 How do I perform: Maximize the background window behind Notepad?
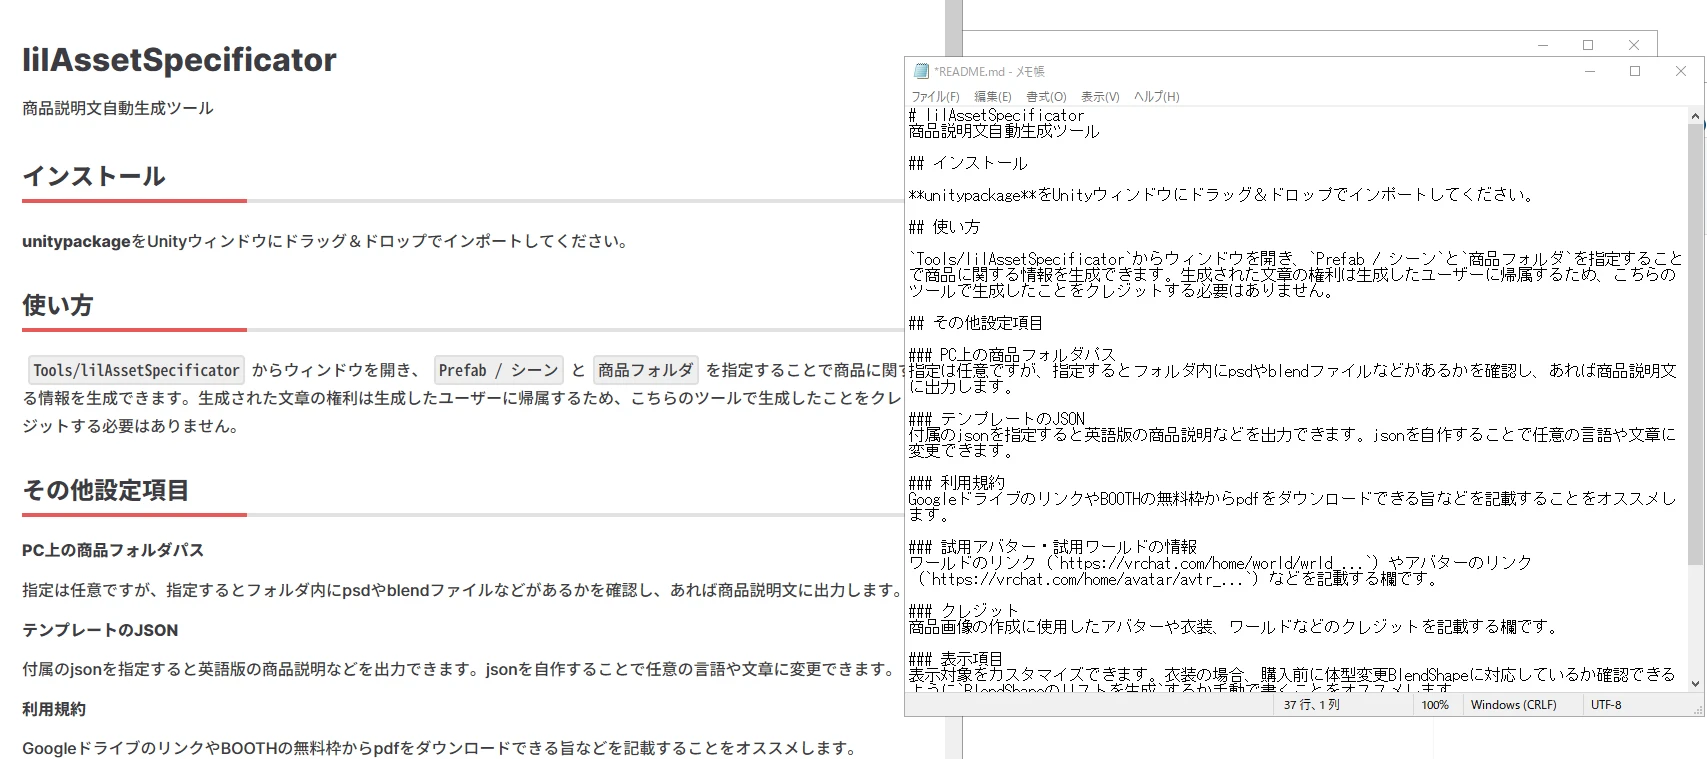1588,45
